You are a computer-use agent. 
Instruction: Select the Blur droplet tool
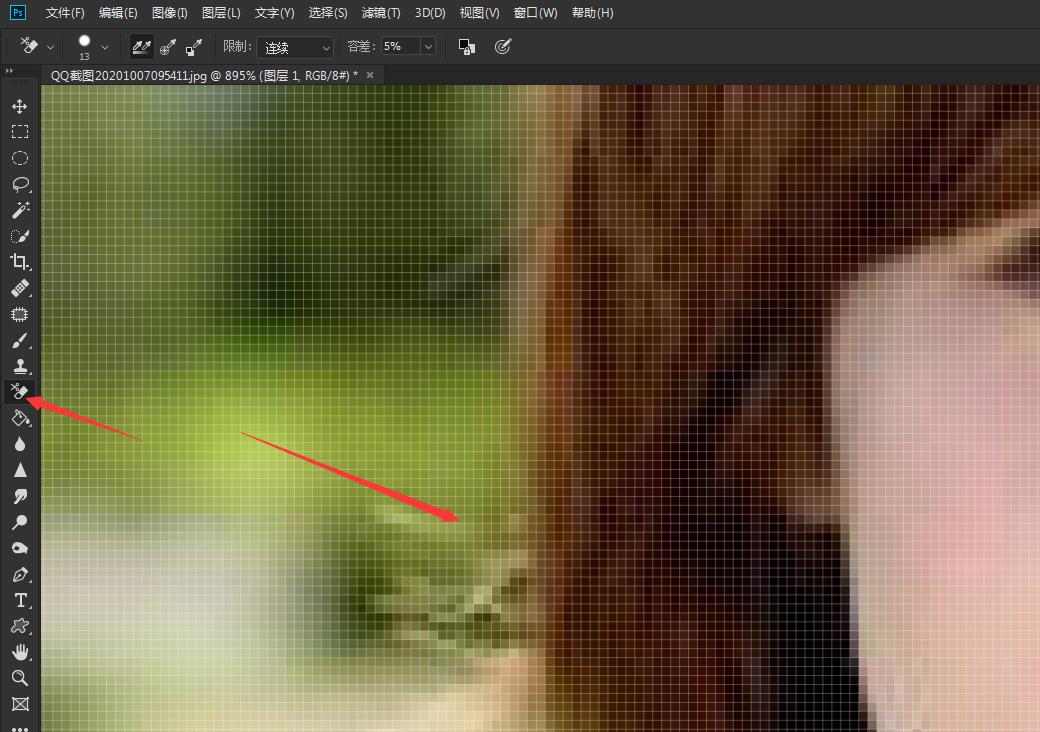20,444
